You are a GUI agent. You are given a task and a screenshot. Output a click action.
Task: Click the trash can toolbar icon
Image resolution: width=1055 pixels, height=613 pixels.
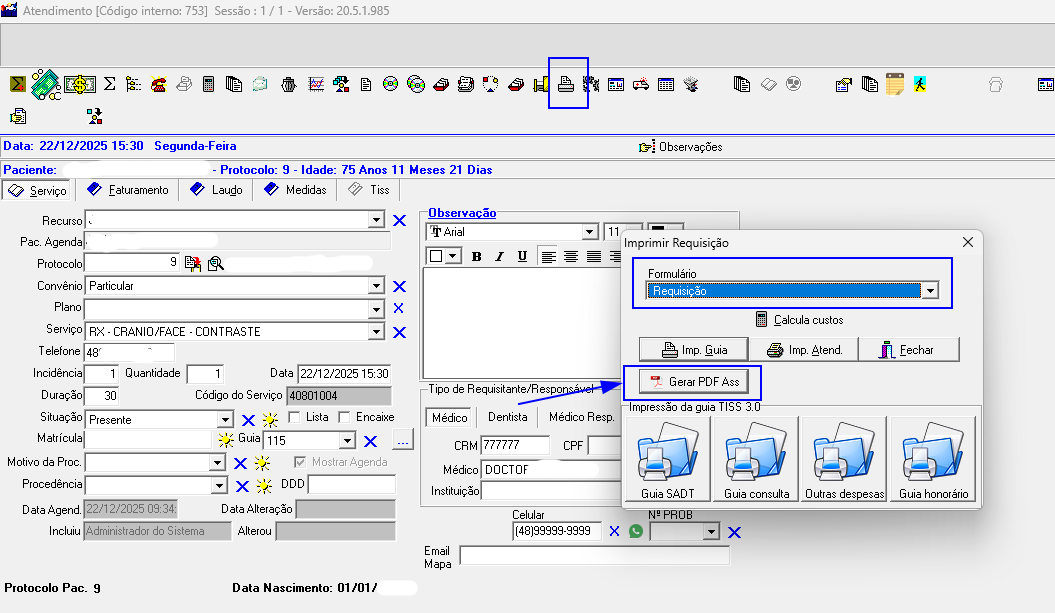(x=288, y=84)
